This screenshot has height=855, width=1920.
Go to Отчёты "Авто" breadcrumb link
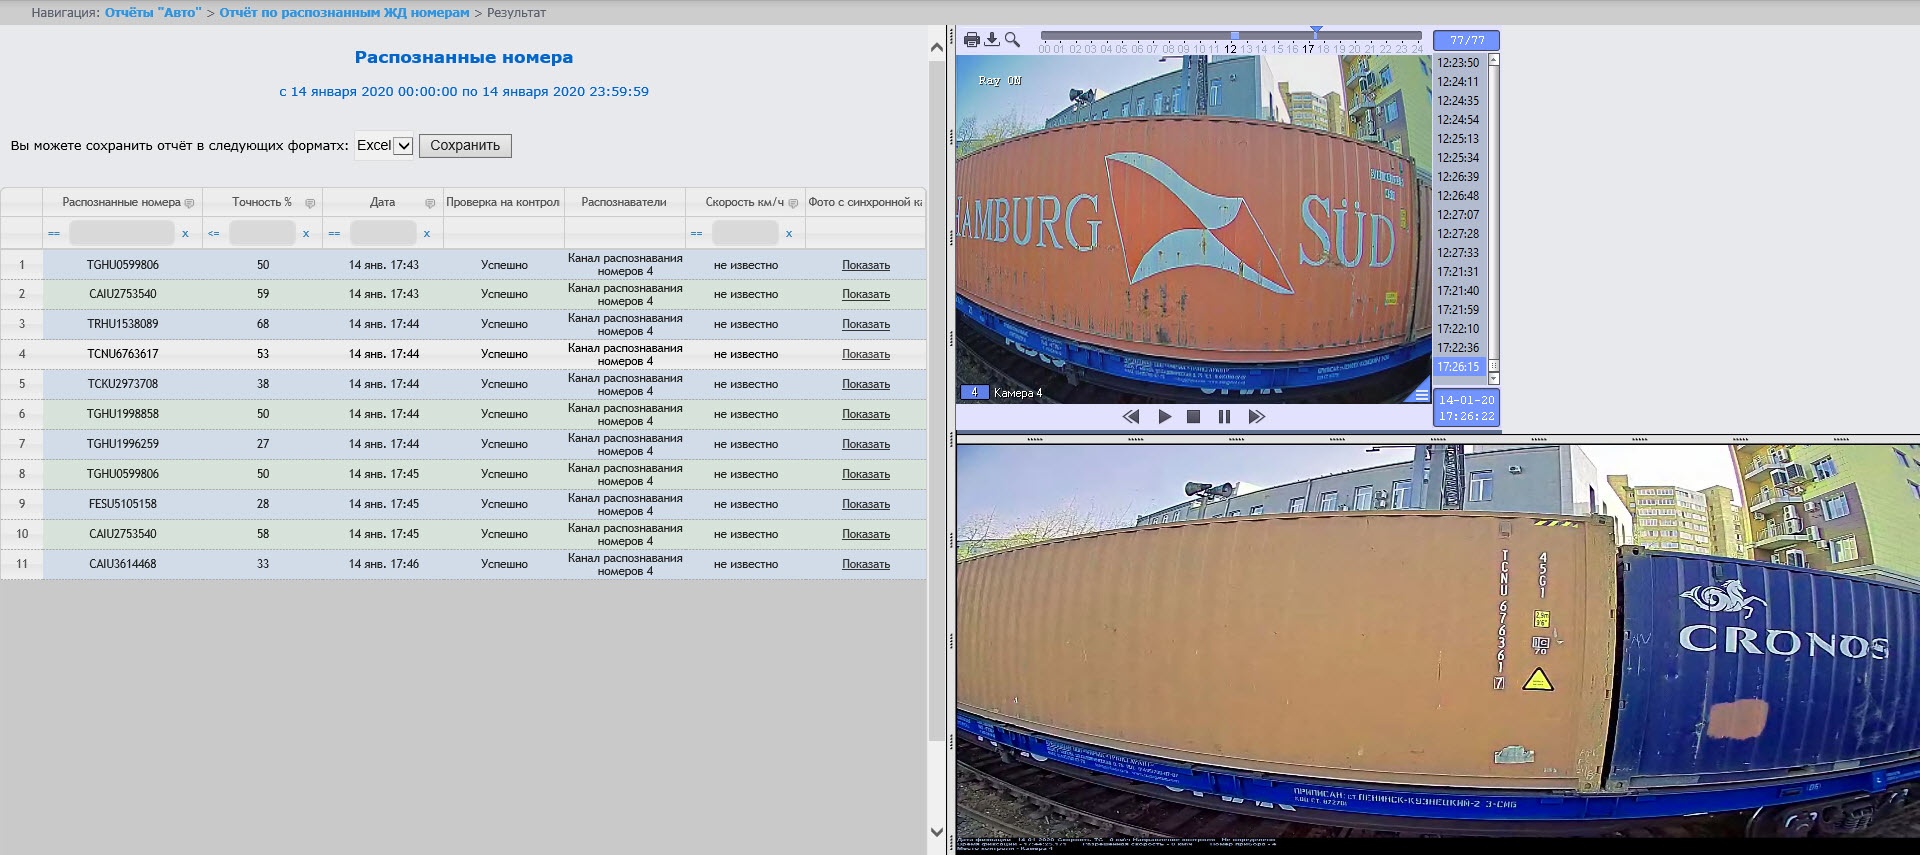pyautogui.click(x=153, y=13)
